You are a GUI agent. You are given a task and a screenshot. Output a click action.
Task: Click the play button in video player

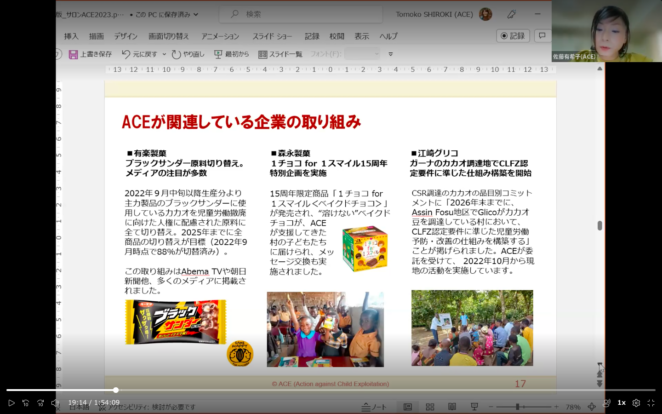(x=12, y=402)
